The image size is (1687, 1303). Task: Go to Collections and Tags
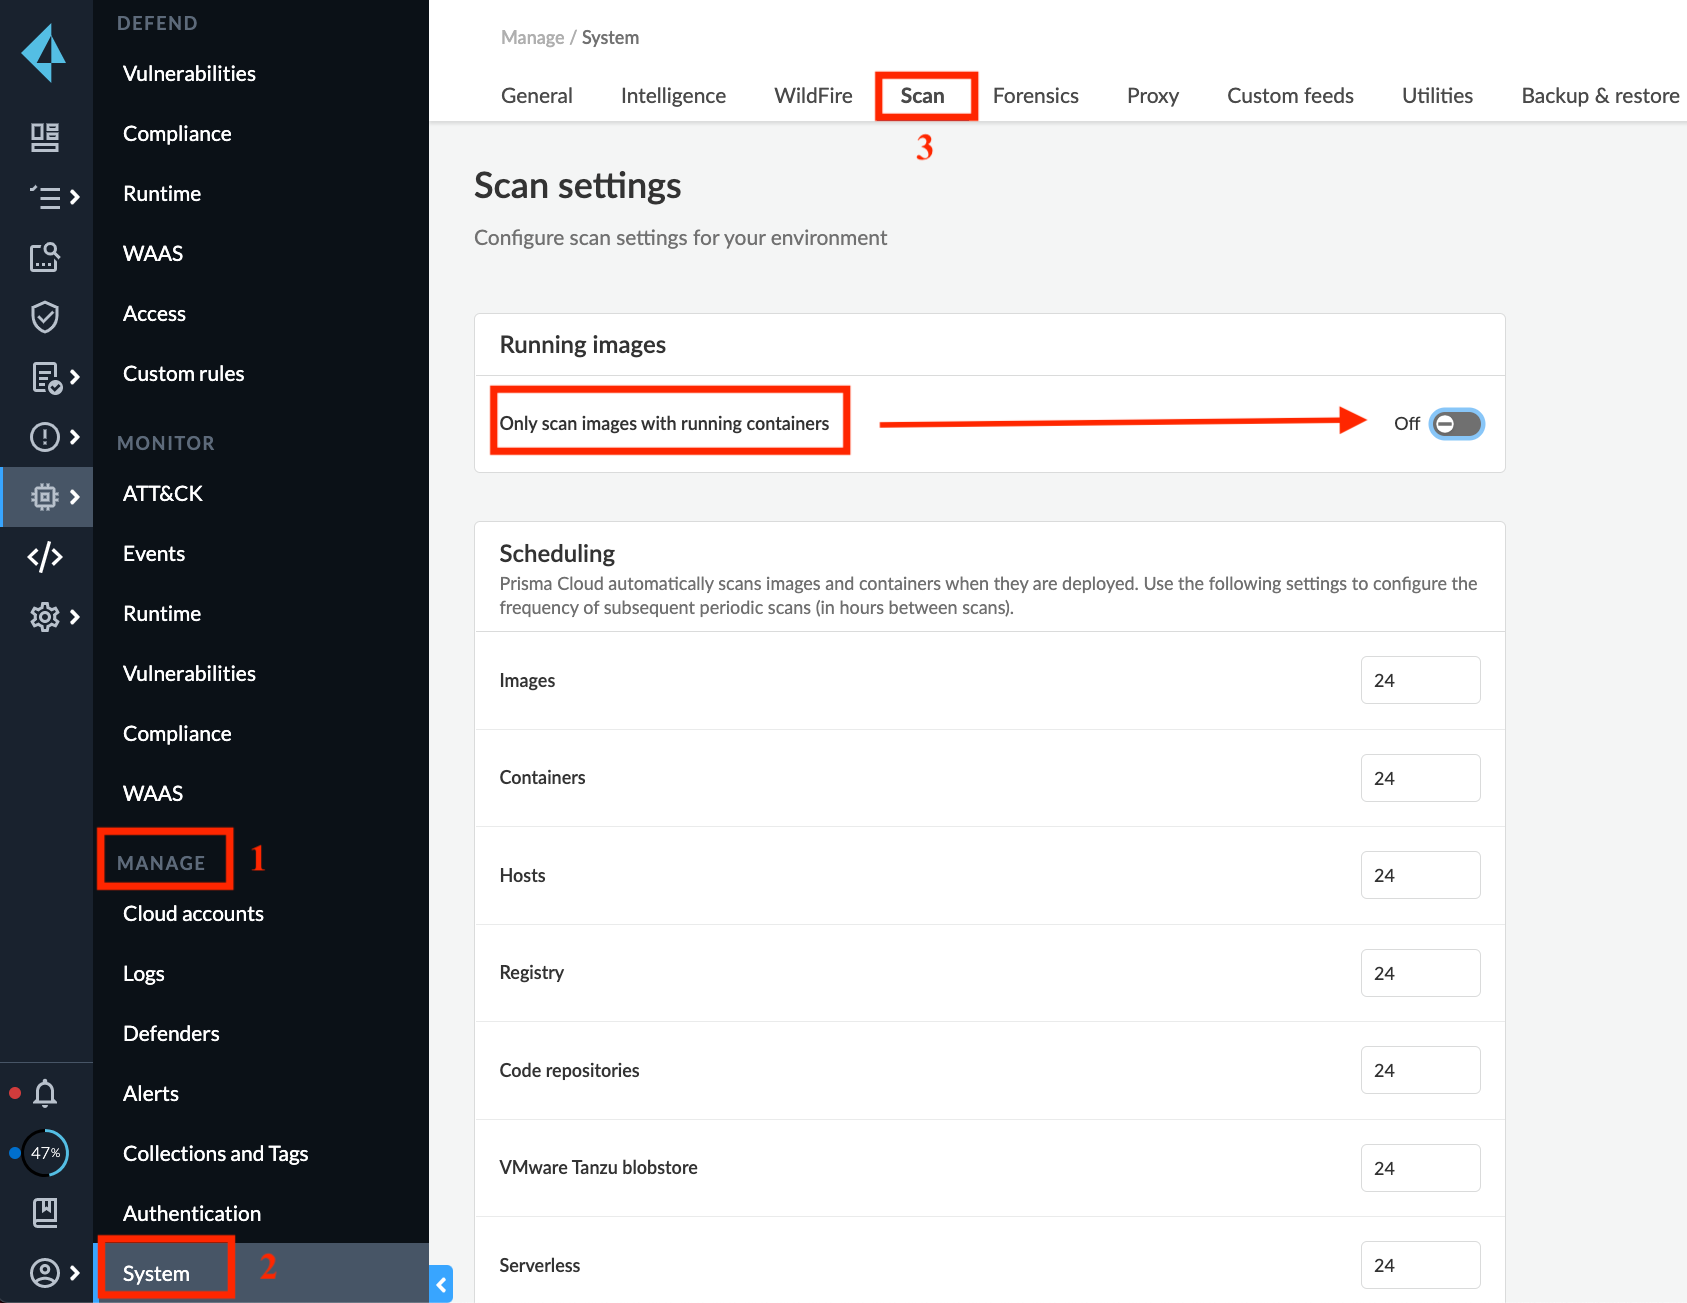pos(215,1154)
